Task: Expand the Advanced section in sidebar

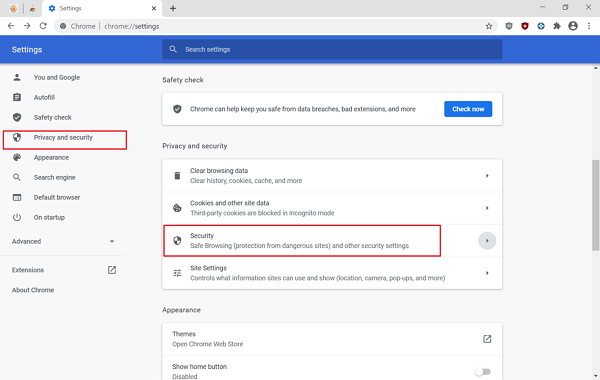Action: click(63, 241)
